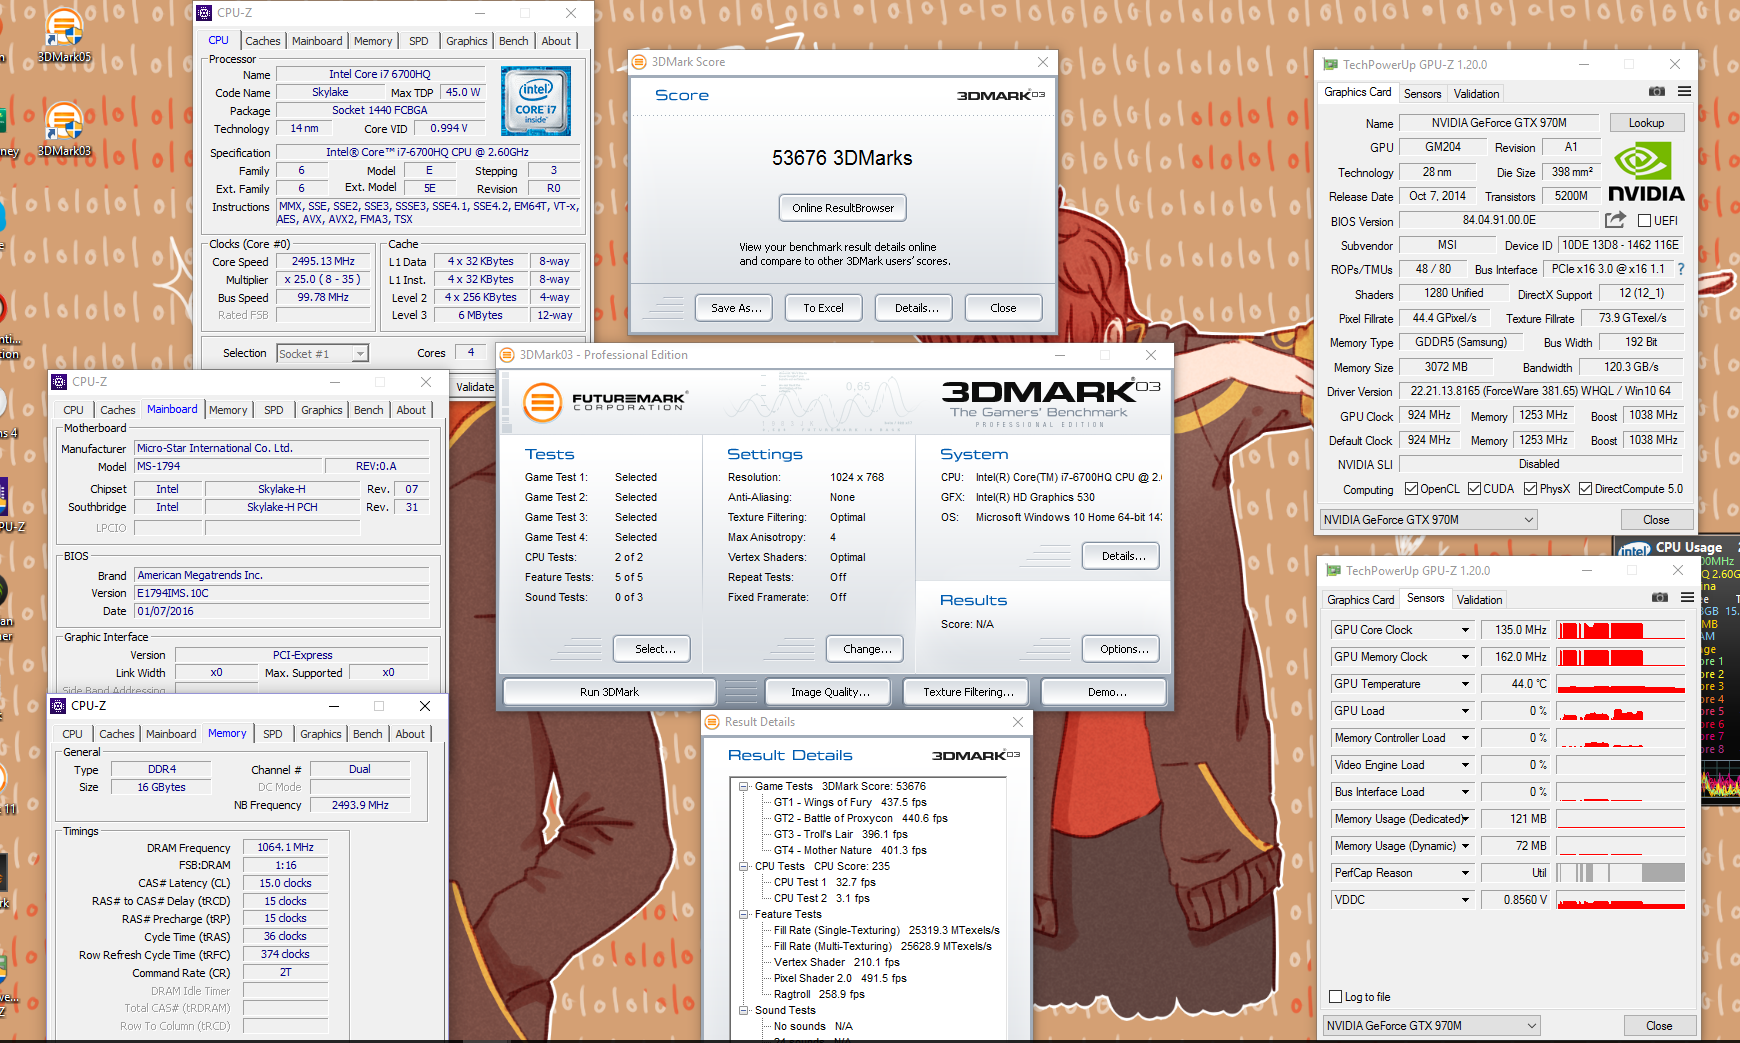Collapse CPU Tests tree node
This screenshot has width=1740, height=1043.
pyautogui.click(x=744, y=866)
